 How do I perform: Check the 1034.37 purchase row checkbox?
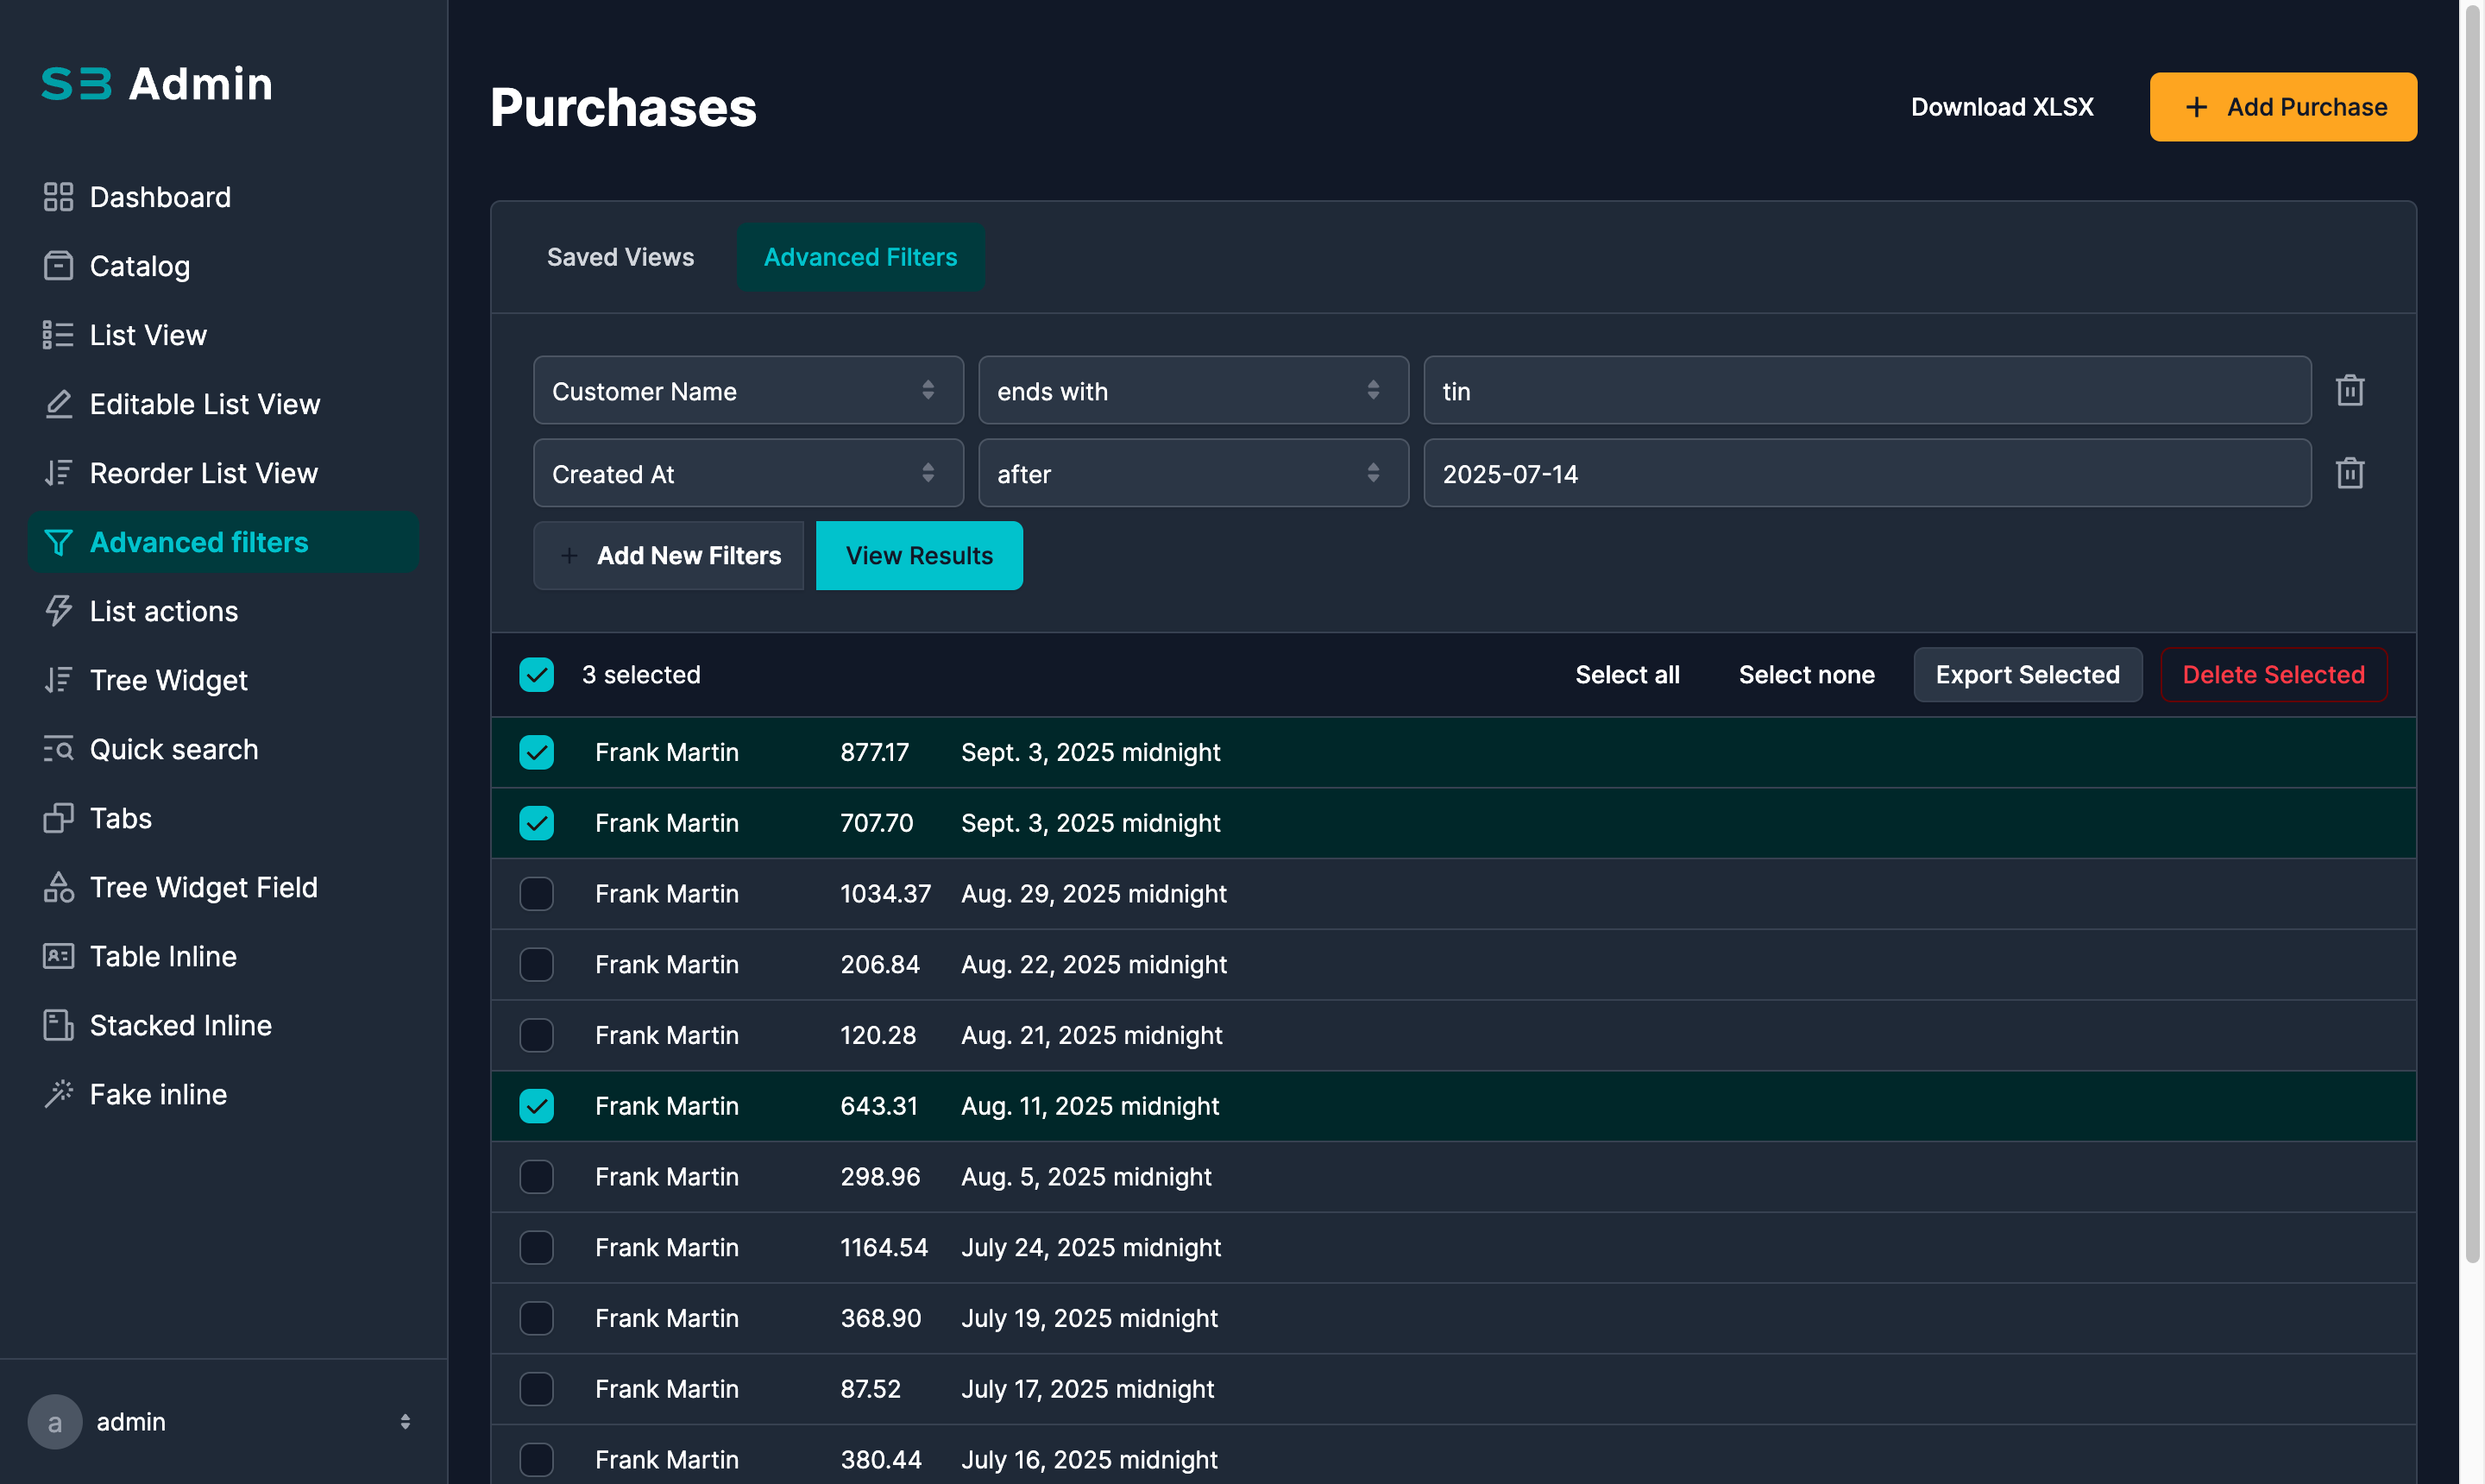pos(536,894)
